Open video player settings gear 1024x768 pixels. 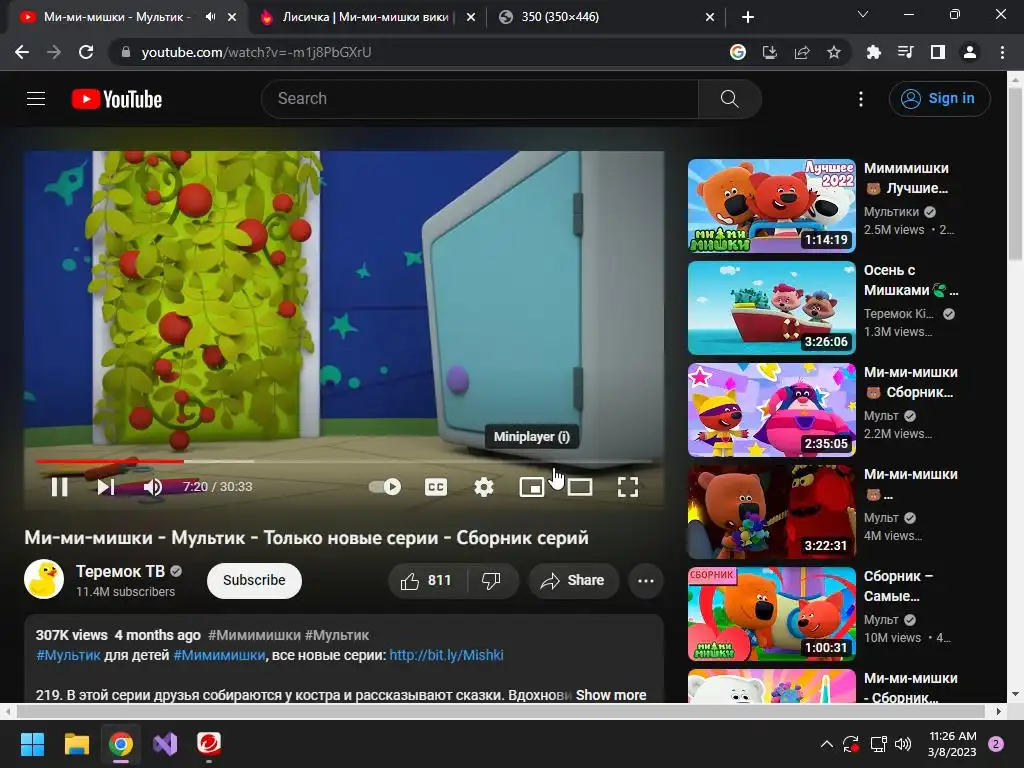[x=483, y=487]
